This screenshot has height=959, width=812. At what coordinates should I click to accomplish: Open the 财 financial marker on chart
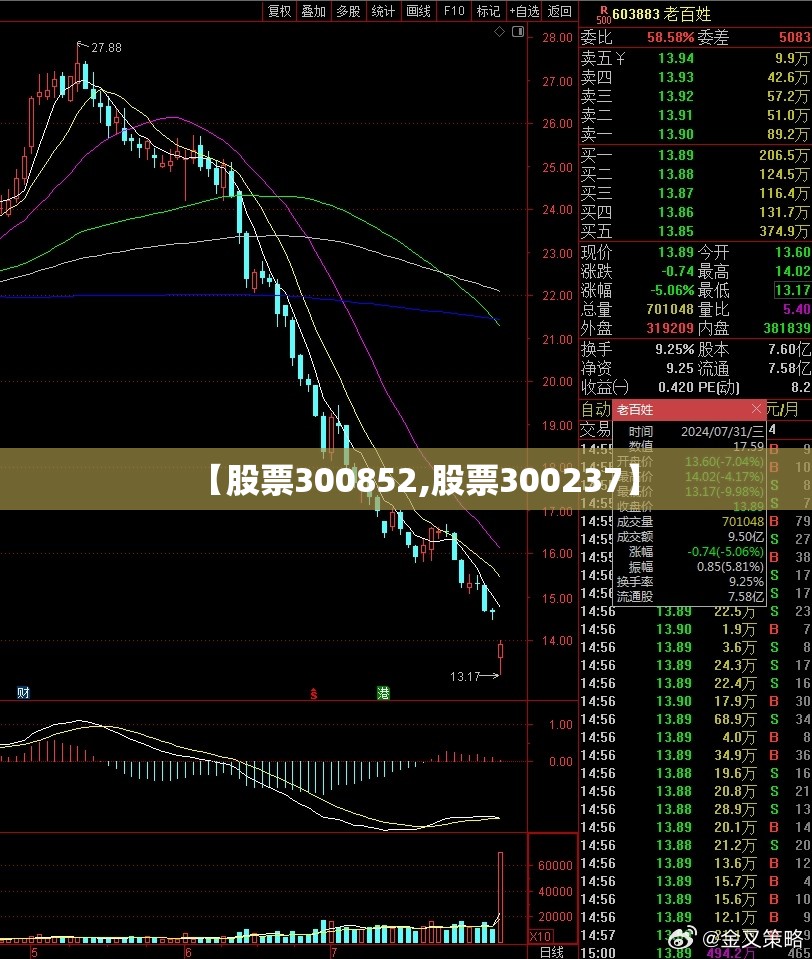tap(23, 692)
